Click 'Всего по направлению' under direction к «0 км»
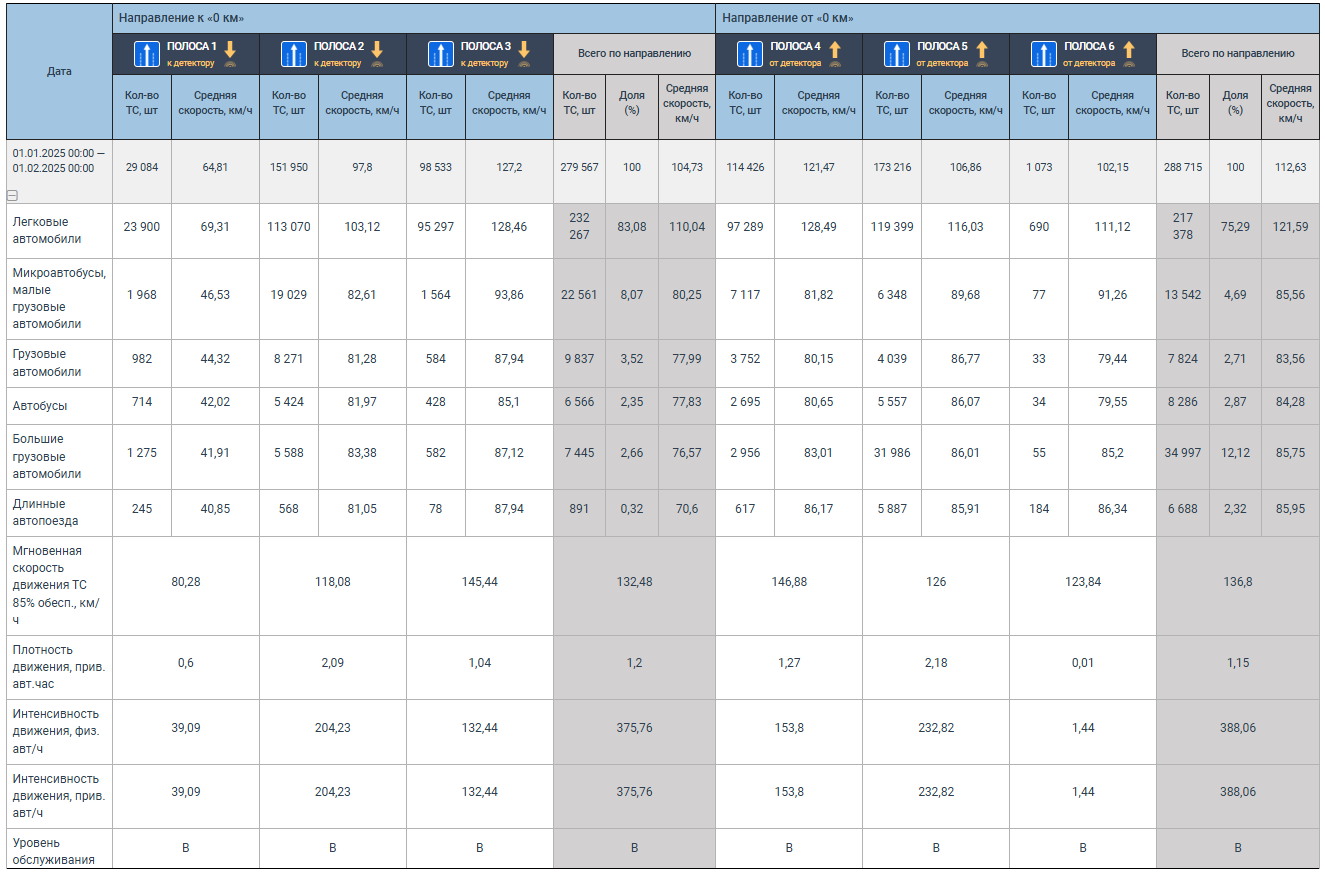The width and height of the screenshot is (1325, 872). [634, 54]
